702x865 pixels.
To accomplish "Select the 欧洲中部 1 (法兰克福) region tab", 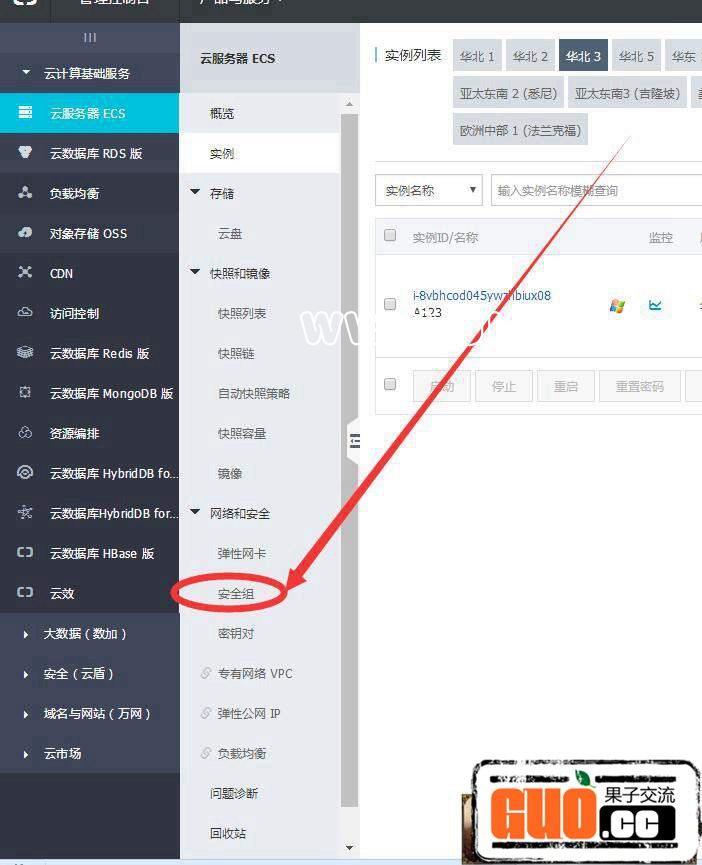I will click(x=519, y=130).
